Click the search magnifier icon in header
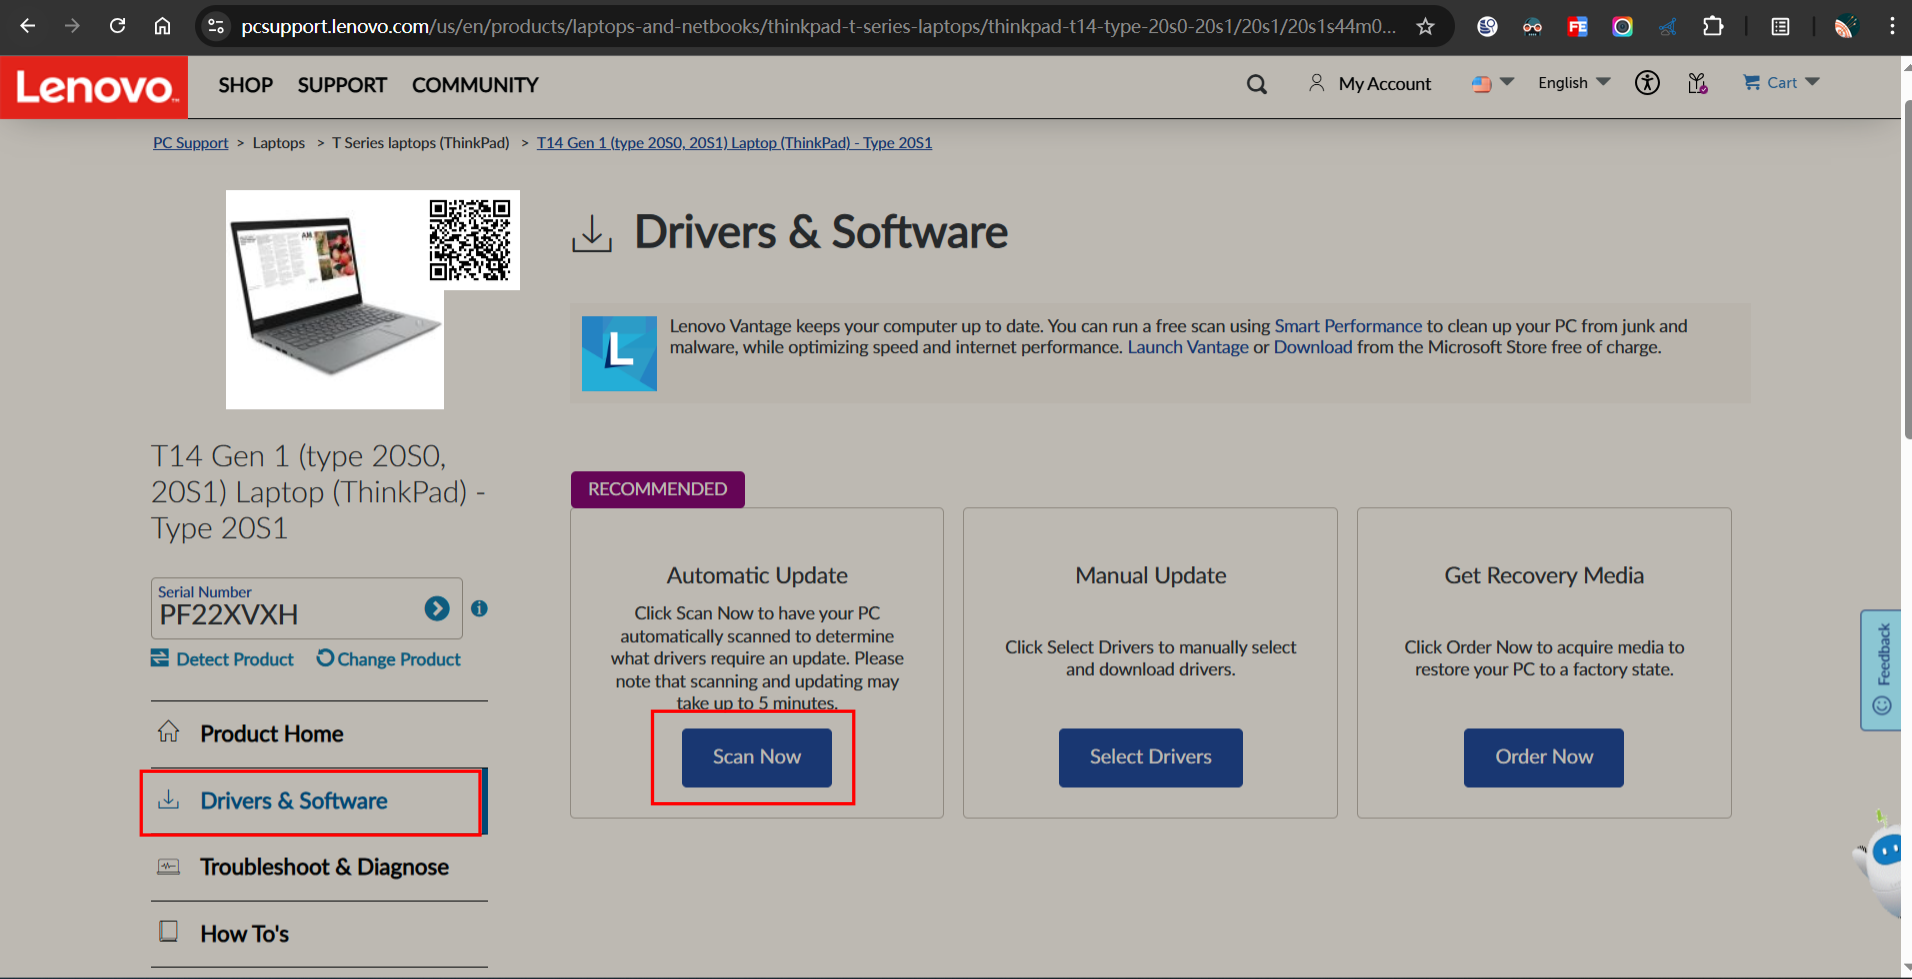The height and width of the screenshot is (979, 1912). (1256, 85)
